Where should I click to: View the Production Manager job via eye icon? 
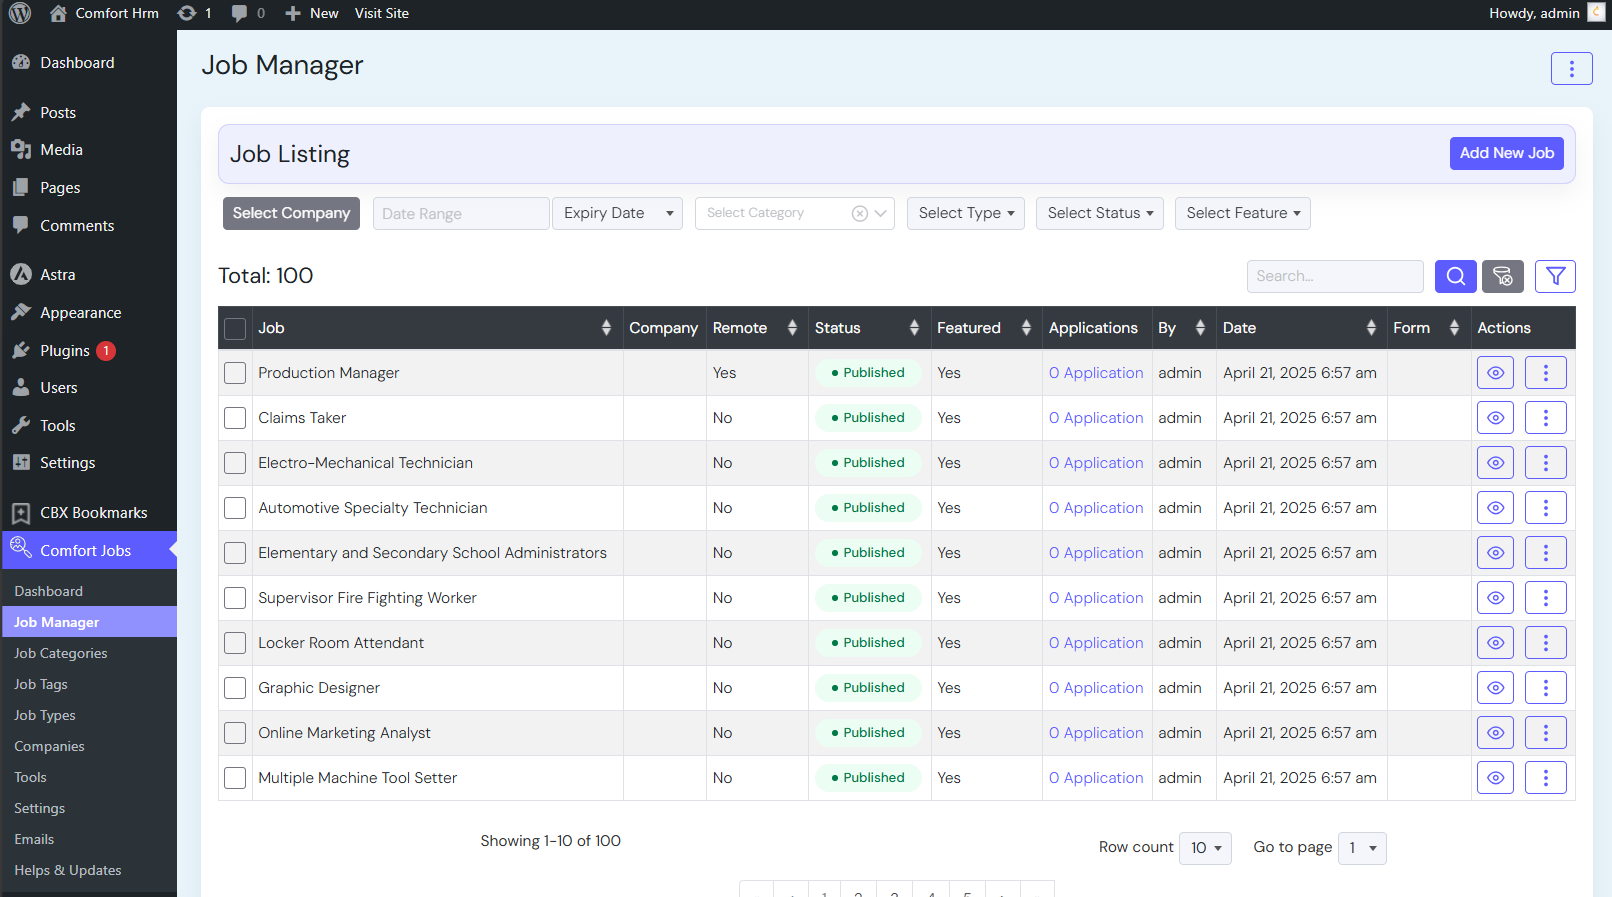click(1495, 373)
